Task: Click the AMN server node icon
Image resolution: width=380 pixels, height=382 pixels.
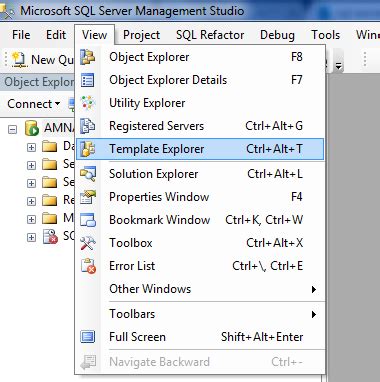Action: [32, 128]
